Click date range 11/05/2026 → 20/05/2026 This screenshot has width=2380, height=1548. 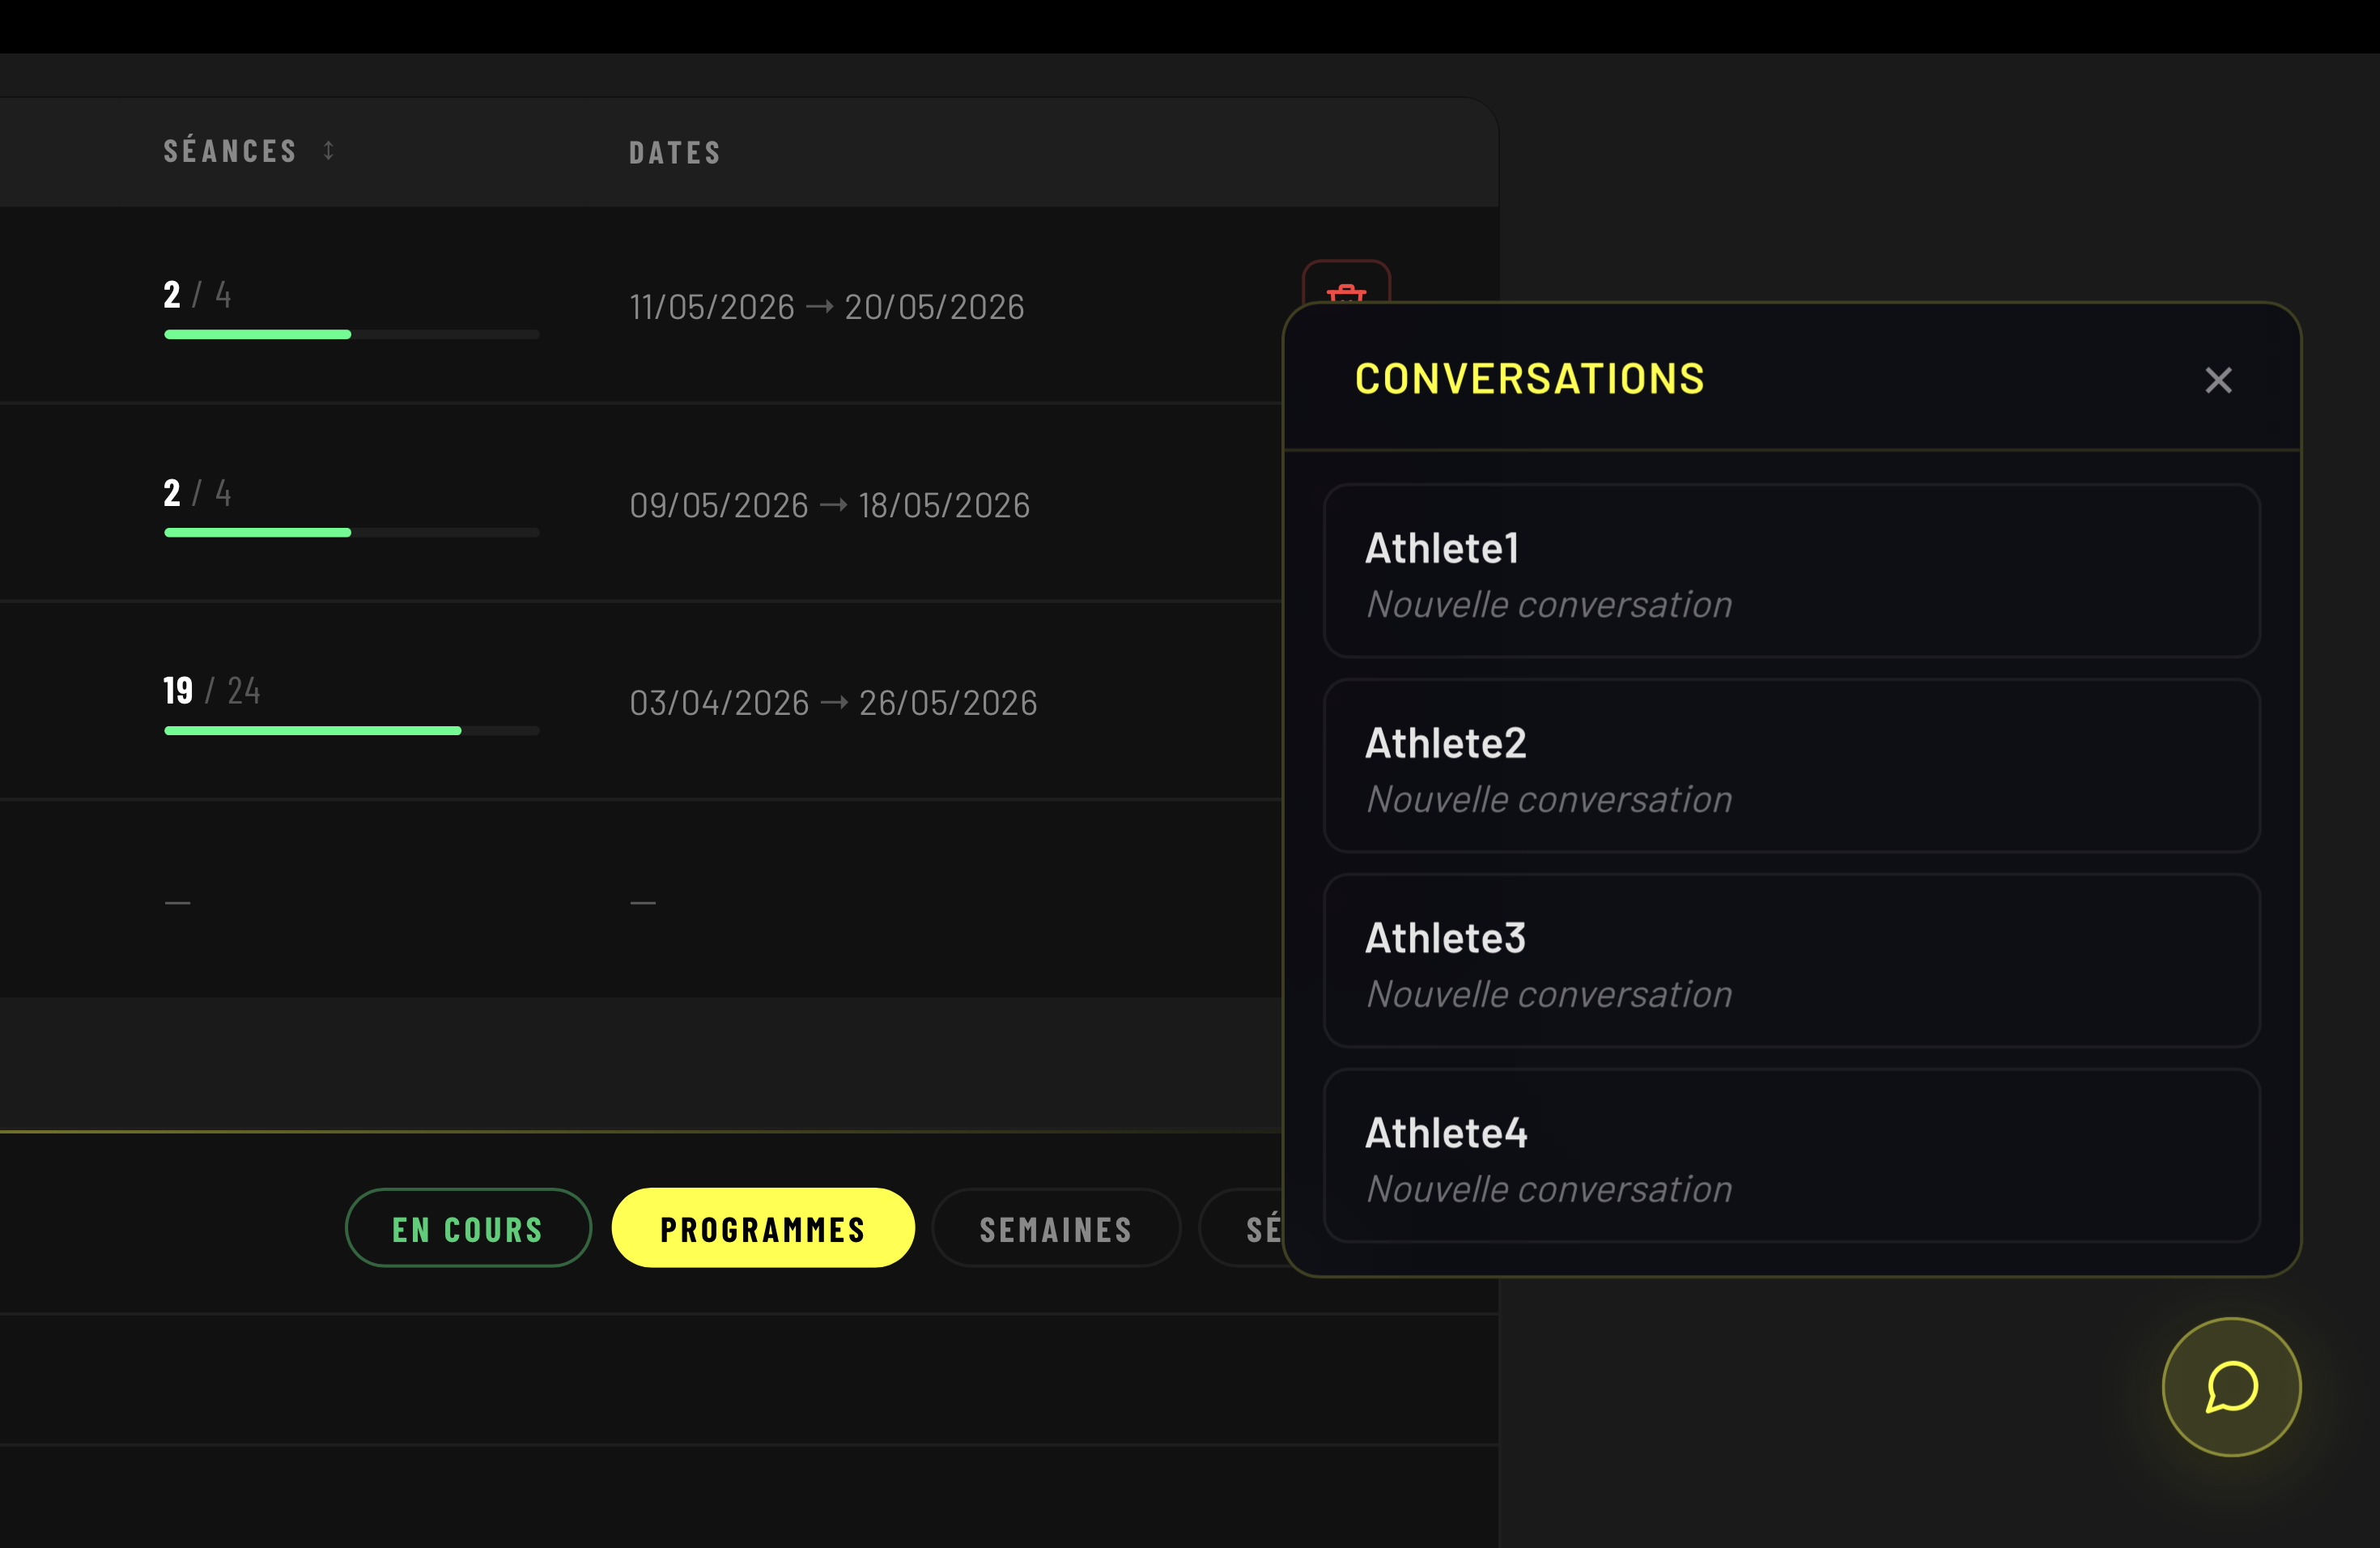click(x=827, y=306)
